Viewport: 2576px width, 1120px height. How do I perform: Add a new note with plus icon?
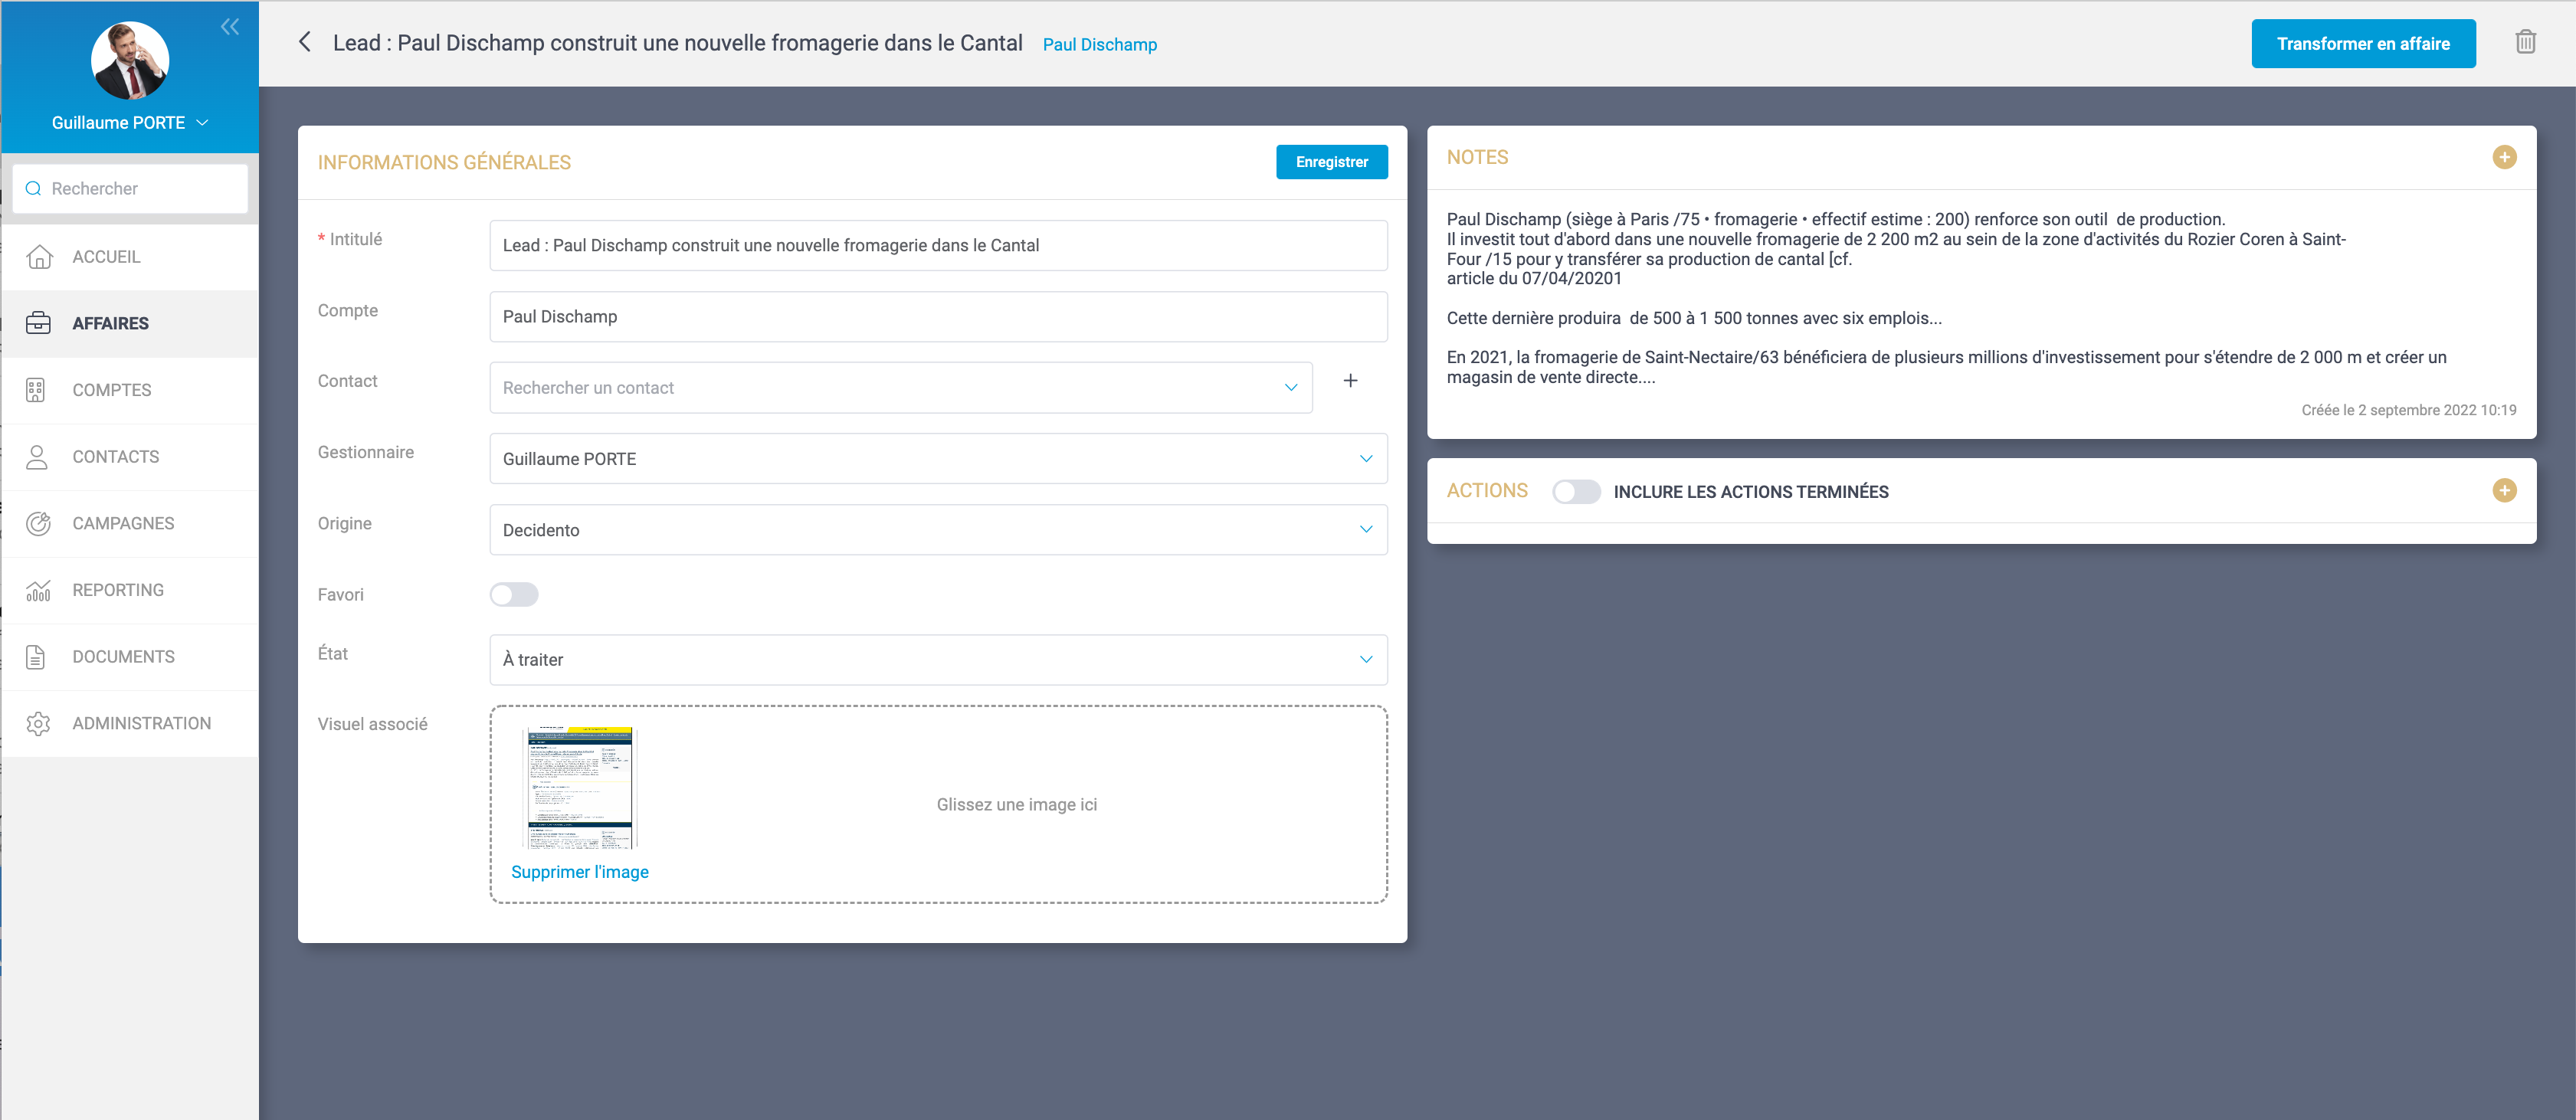[x=2503, y=157]
